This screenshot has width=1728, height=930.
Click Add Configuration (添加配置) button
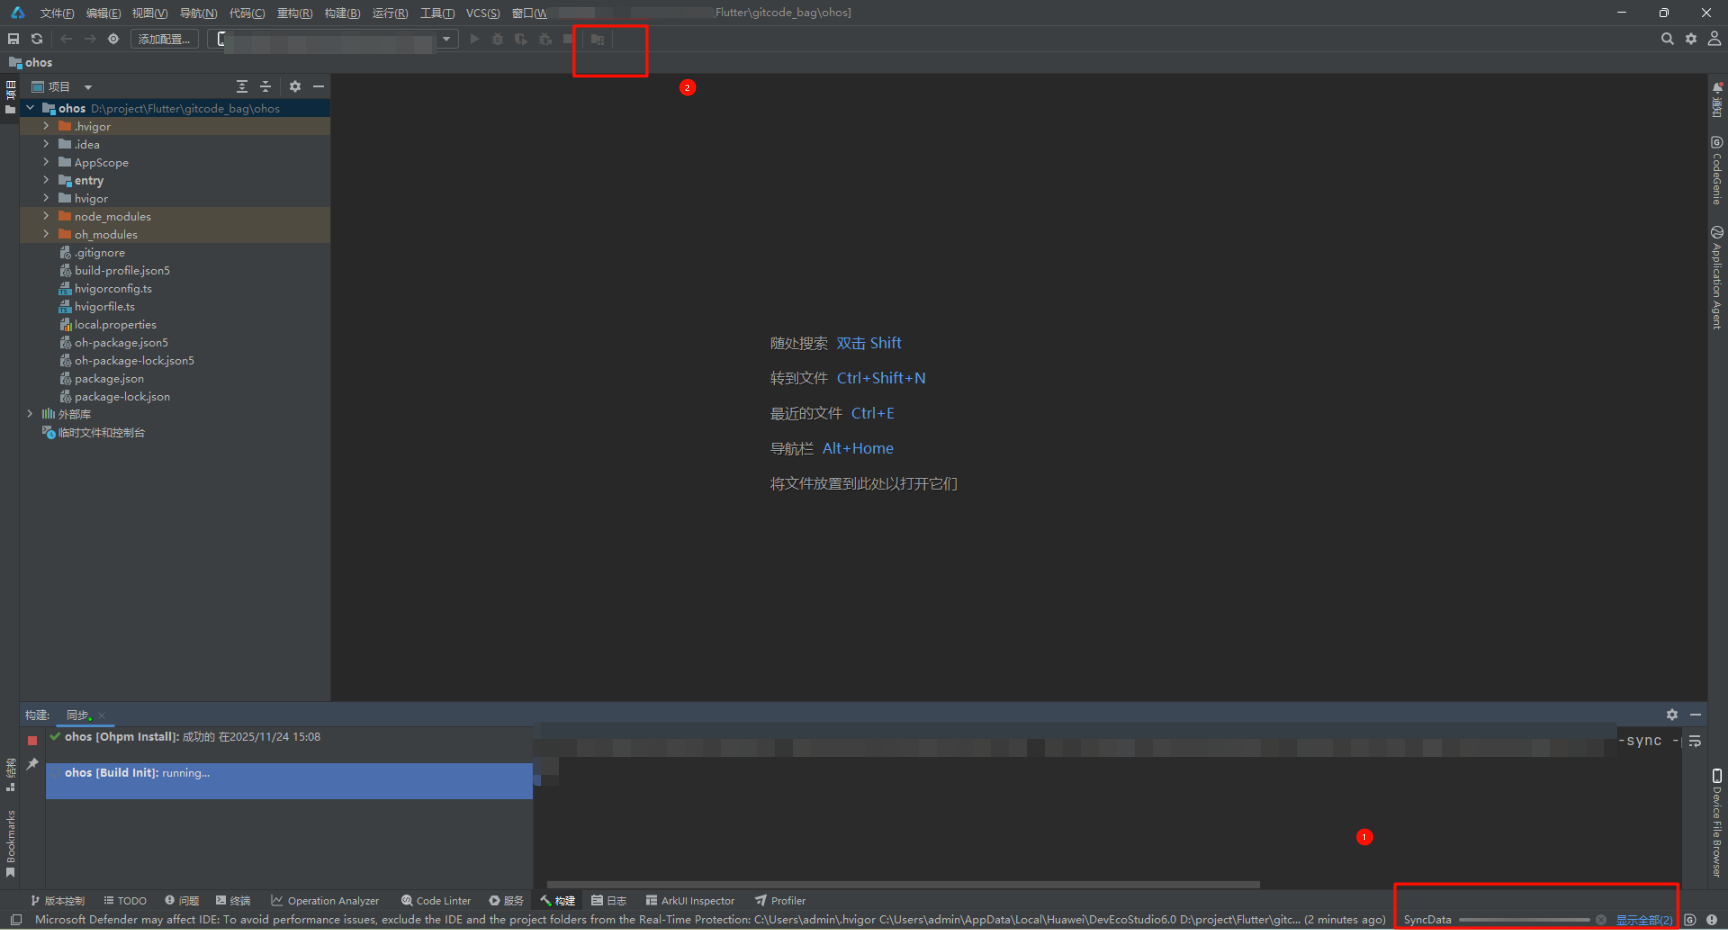(164, 39)
